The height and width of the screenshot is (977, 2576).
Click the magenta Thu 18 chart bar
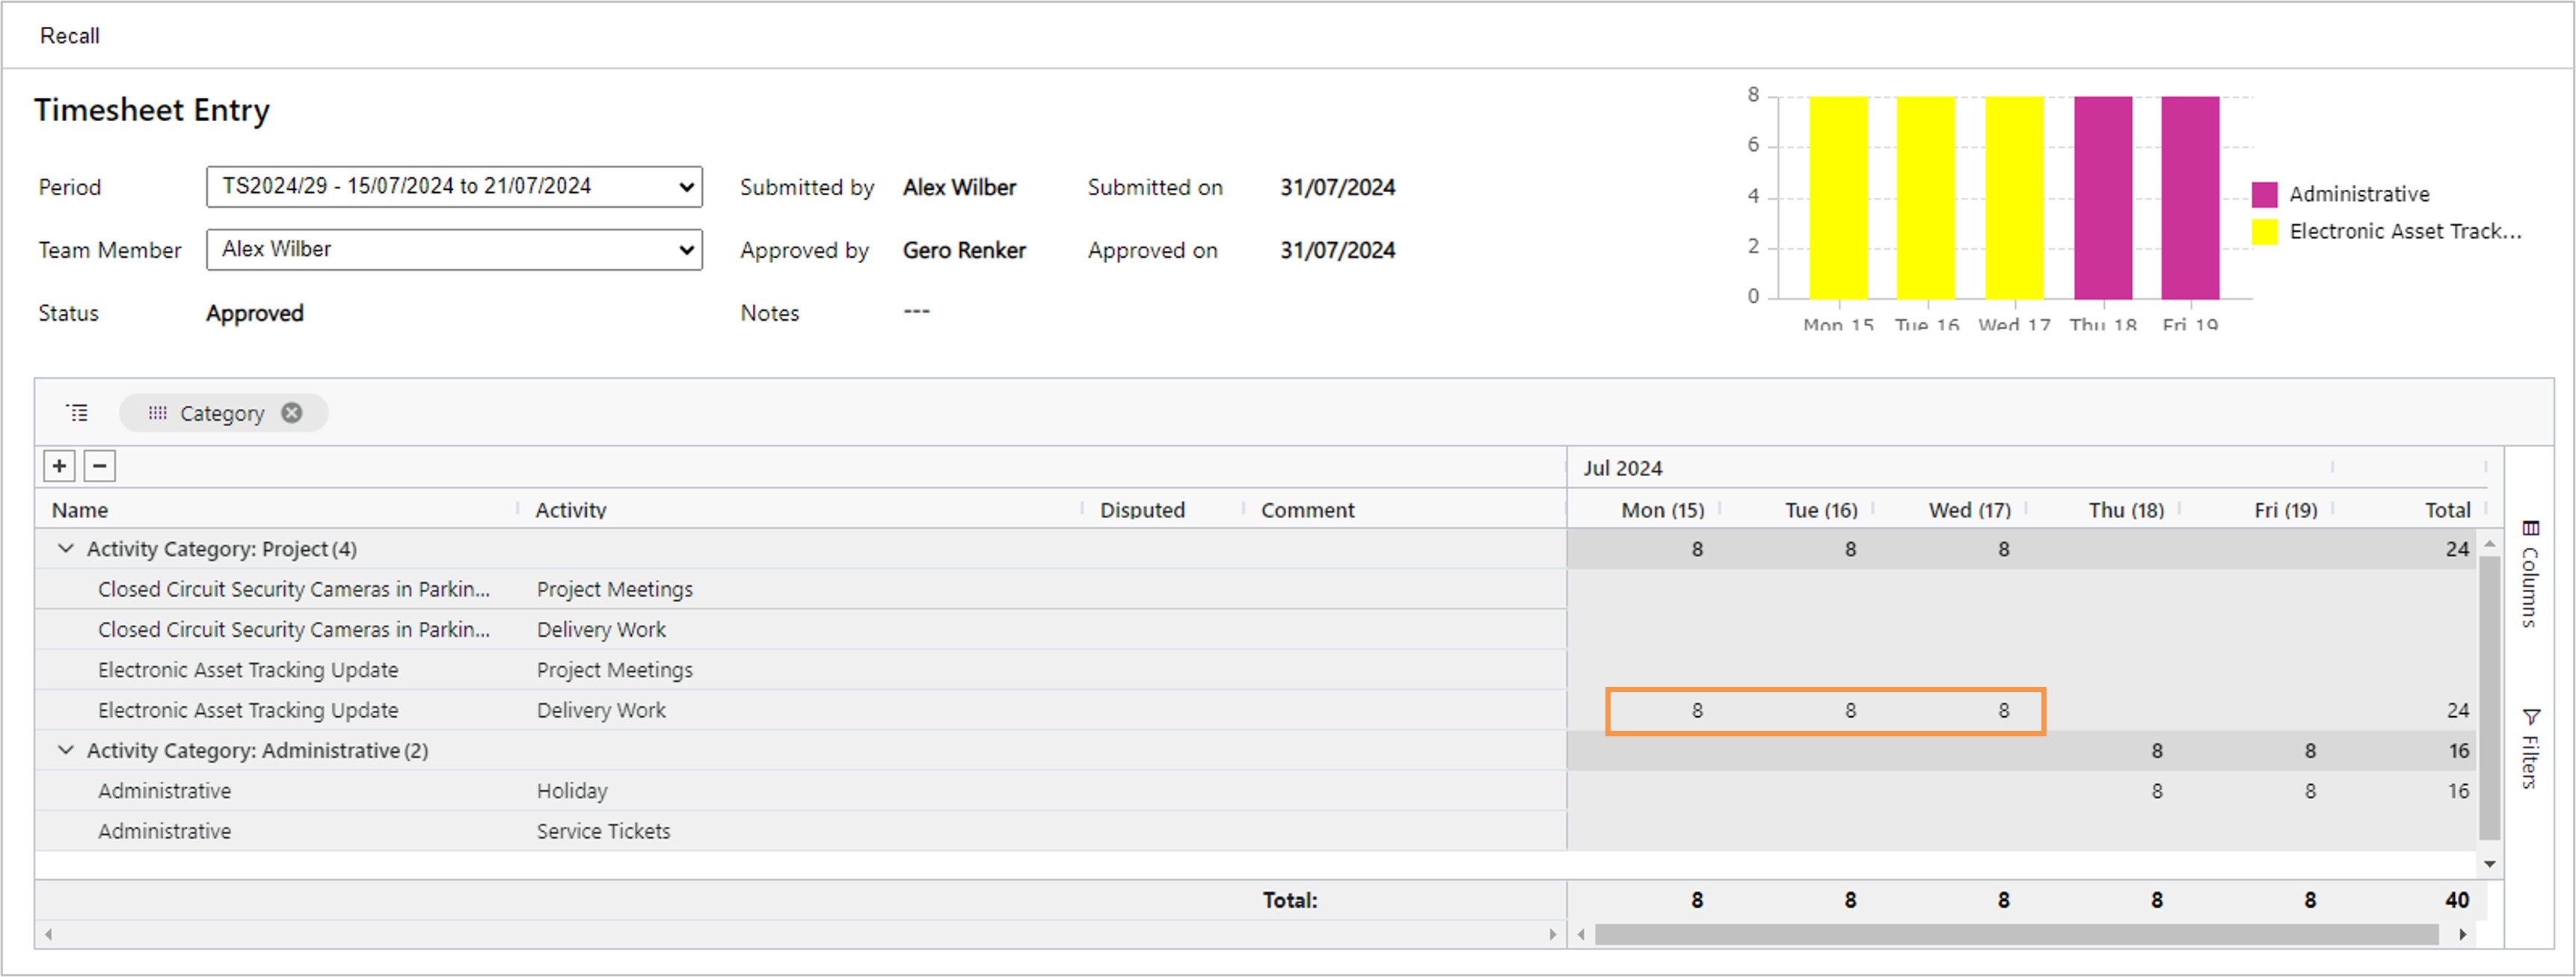2102,197
